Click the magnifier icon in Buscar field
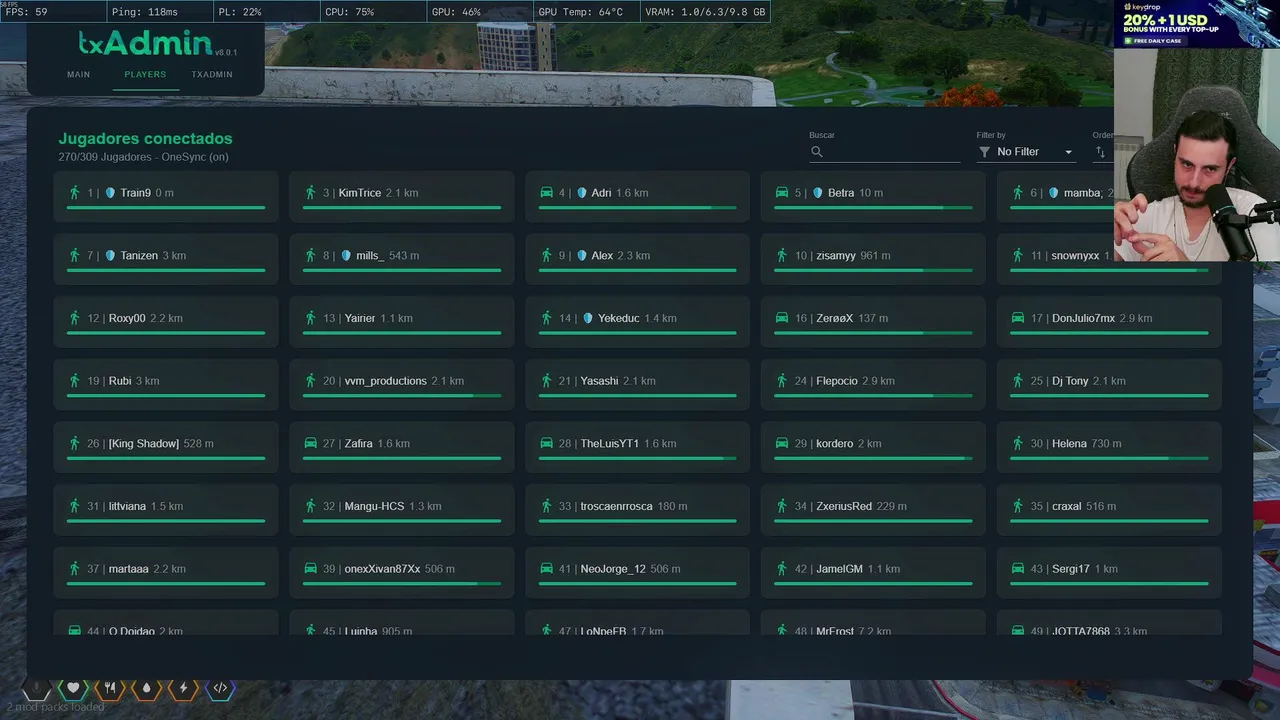 click(817, 152)
